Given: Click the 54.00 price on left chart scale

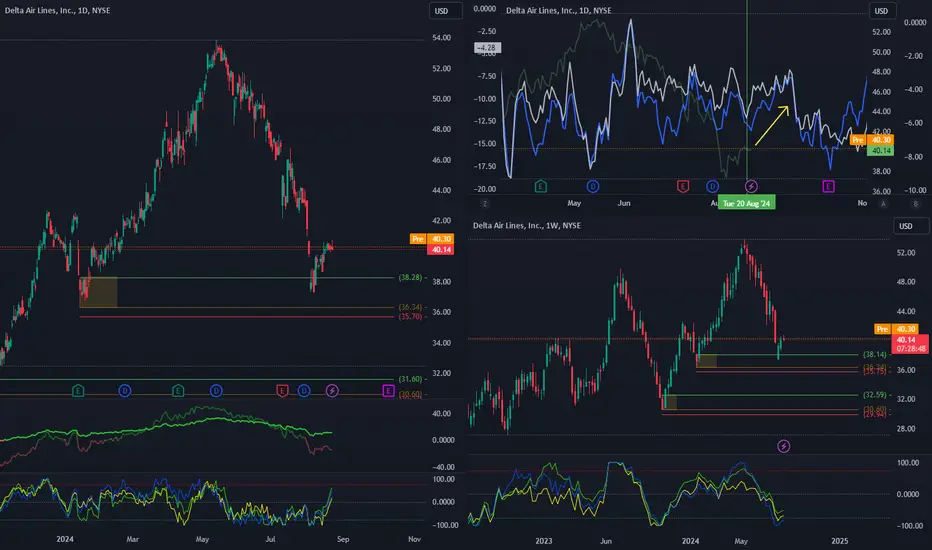Looking at the screenshot, I should pyautogui.click(x=442, y=37).
